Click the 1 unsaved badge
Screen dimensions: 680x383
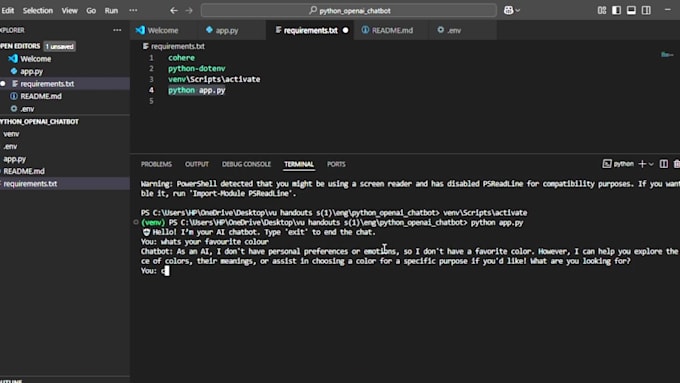59,46
